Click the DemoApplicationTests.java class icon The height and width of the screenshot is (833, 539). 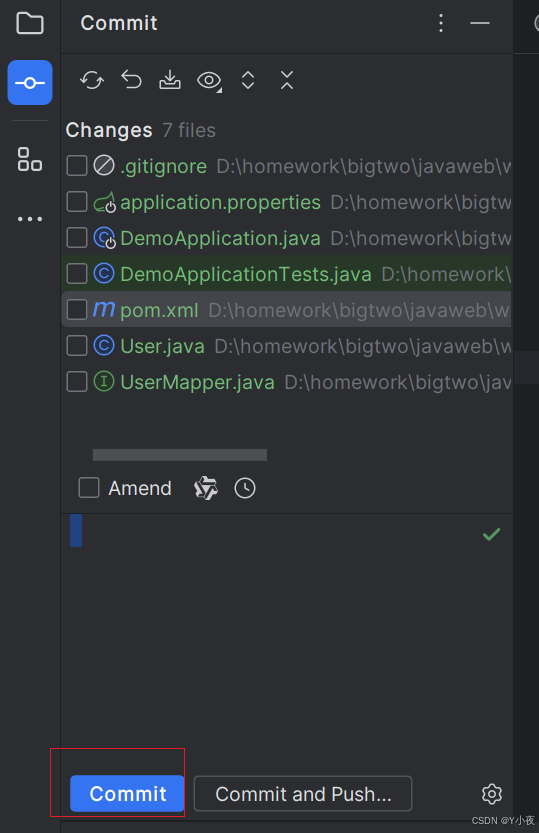(104, 274)
